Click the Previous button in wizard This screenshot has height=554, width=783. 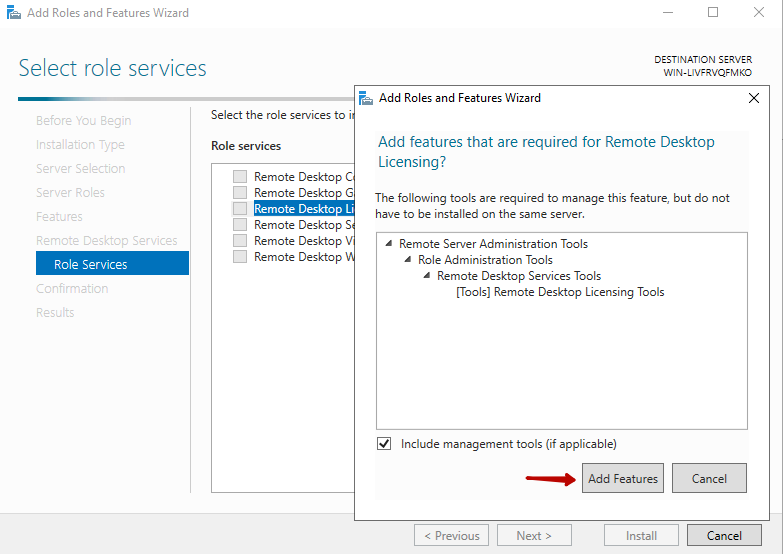[451, 535]
